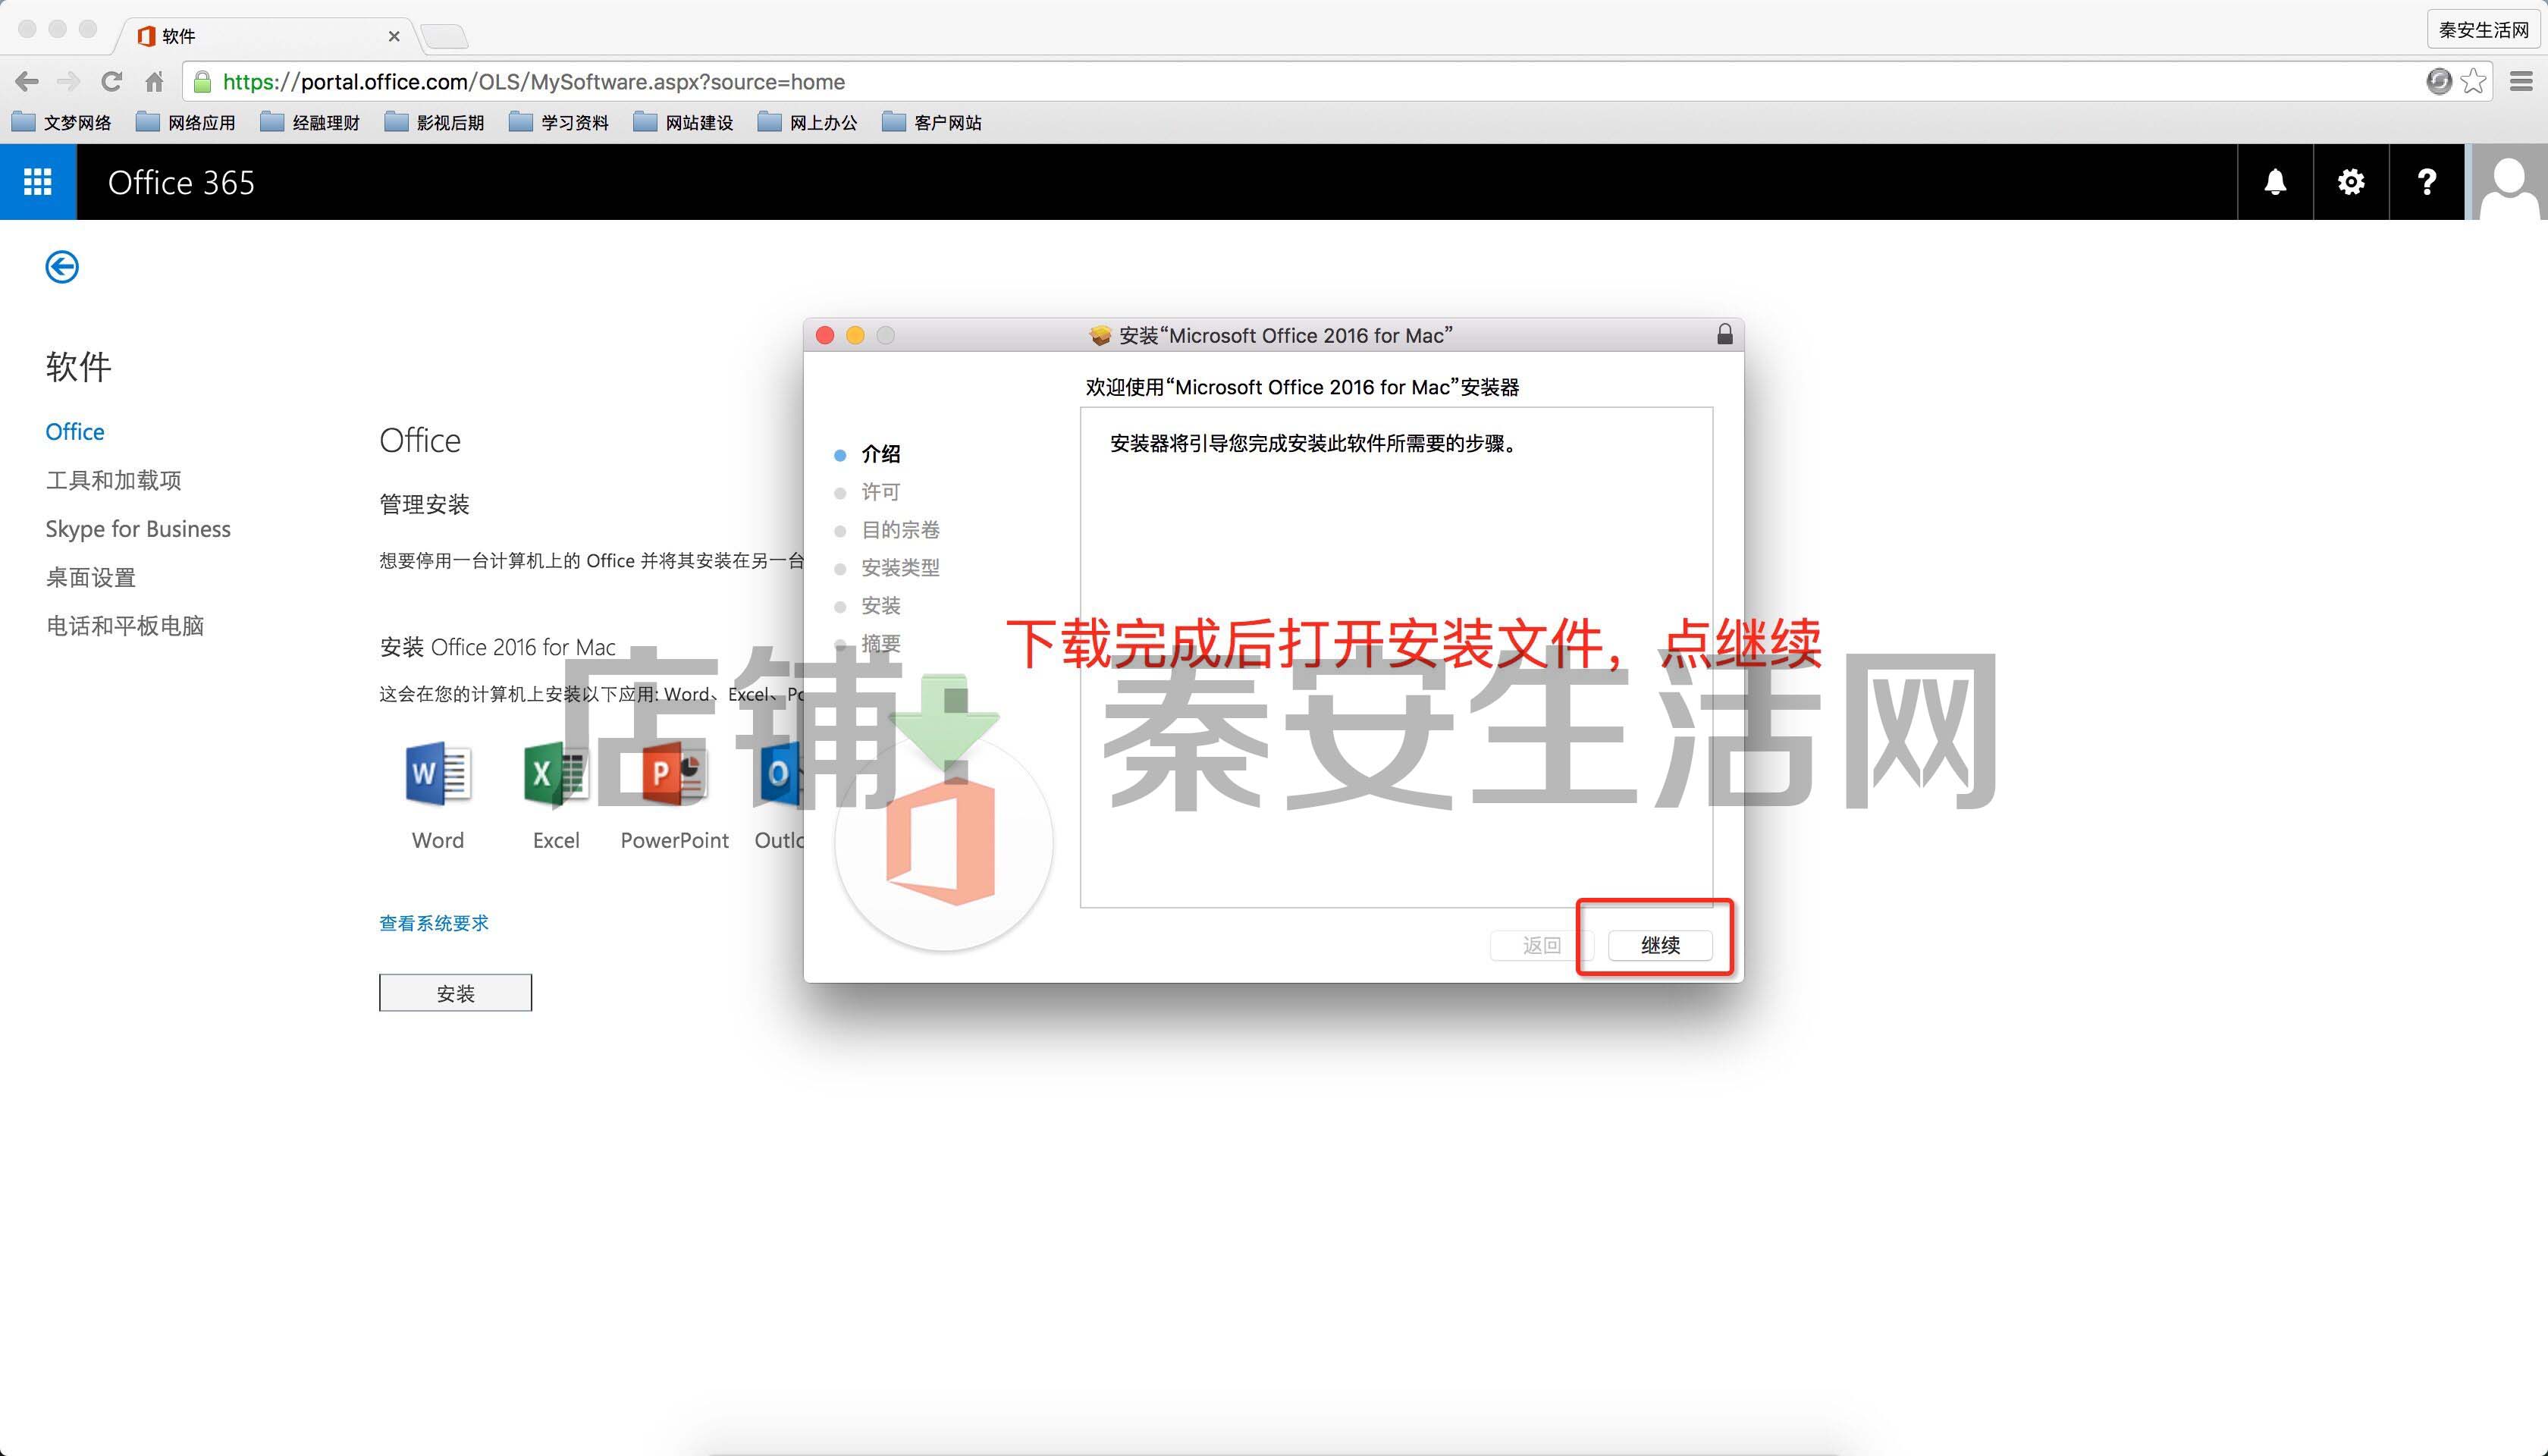Click the browser forward arrow

pyautogui.click(x=69, y=82)
